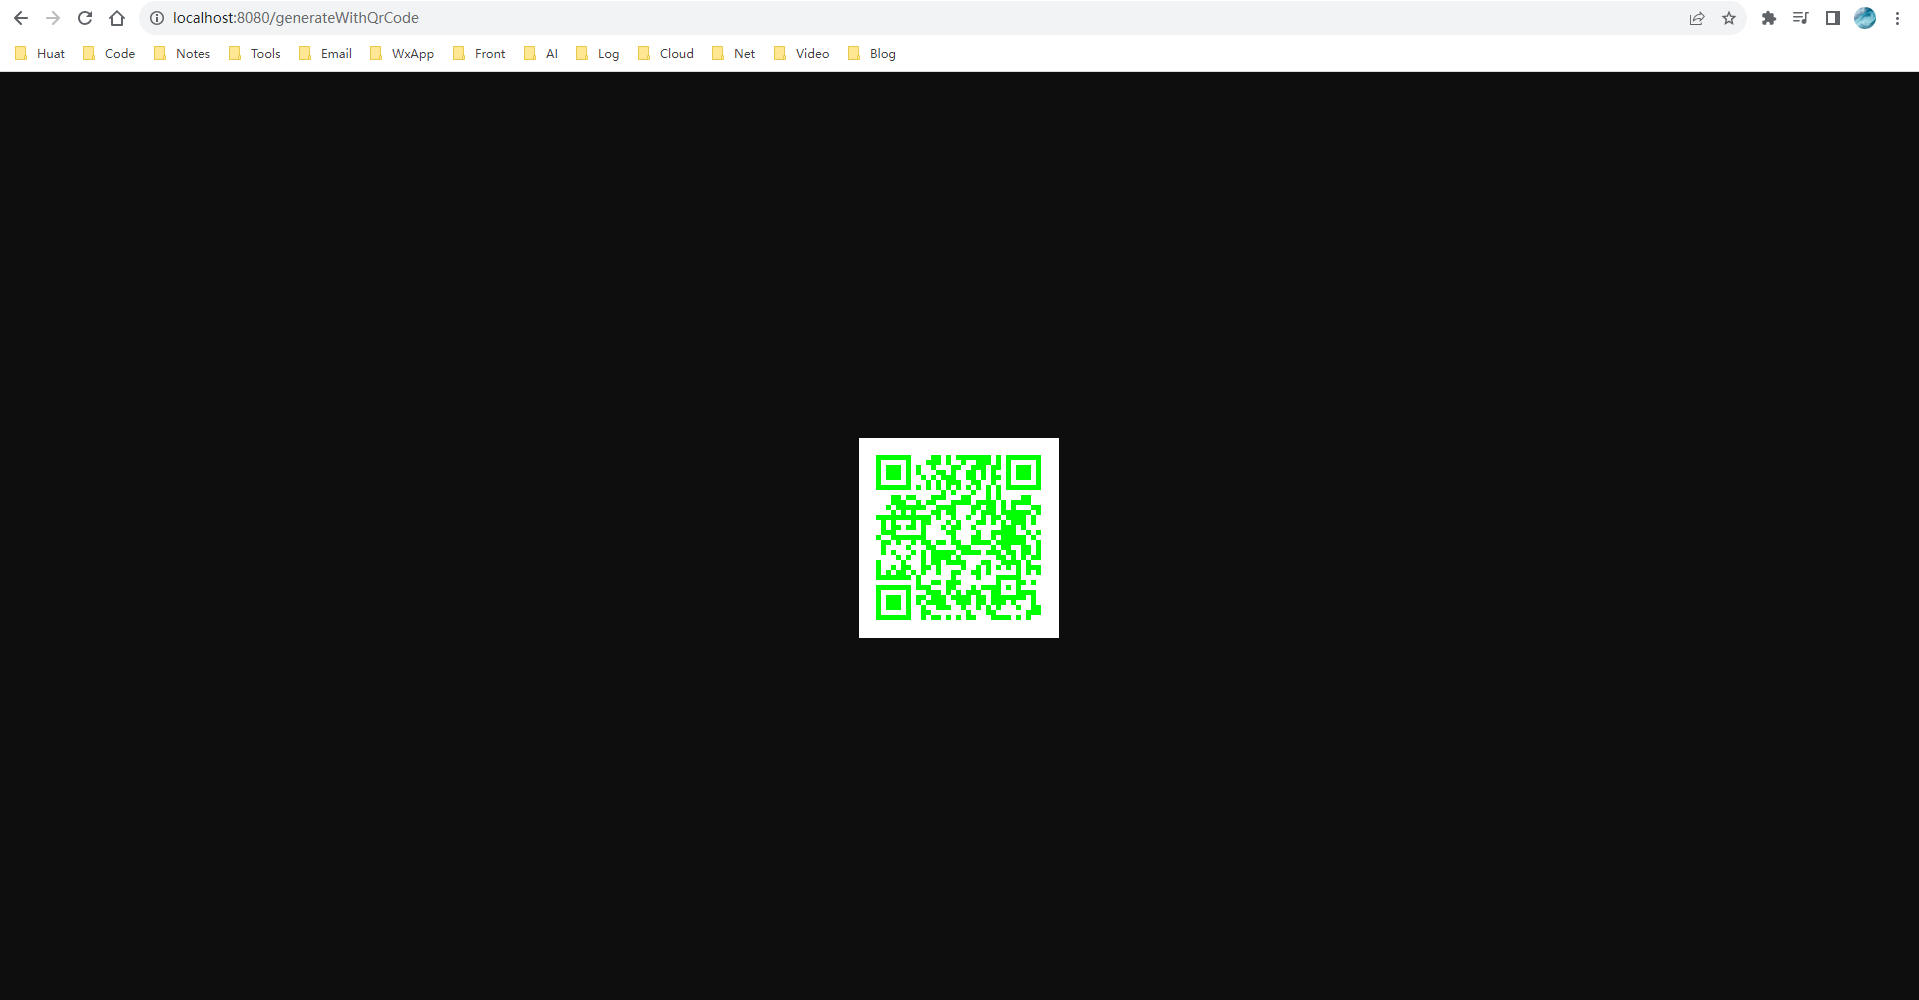Open Chrome's three-dot menu
The width and height of the screenshot is (1919, 1000).
1899,17
